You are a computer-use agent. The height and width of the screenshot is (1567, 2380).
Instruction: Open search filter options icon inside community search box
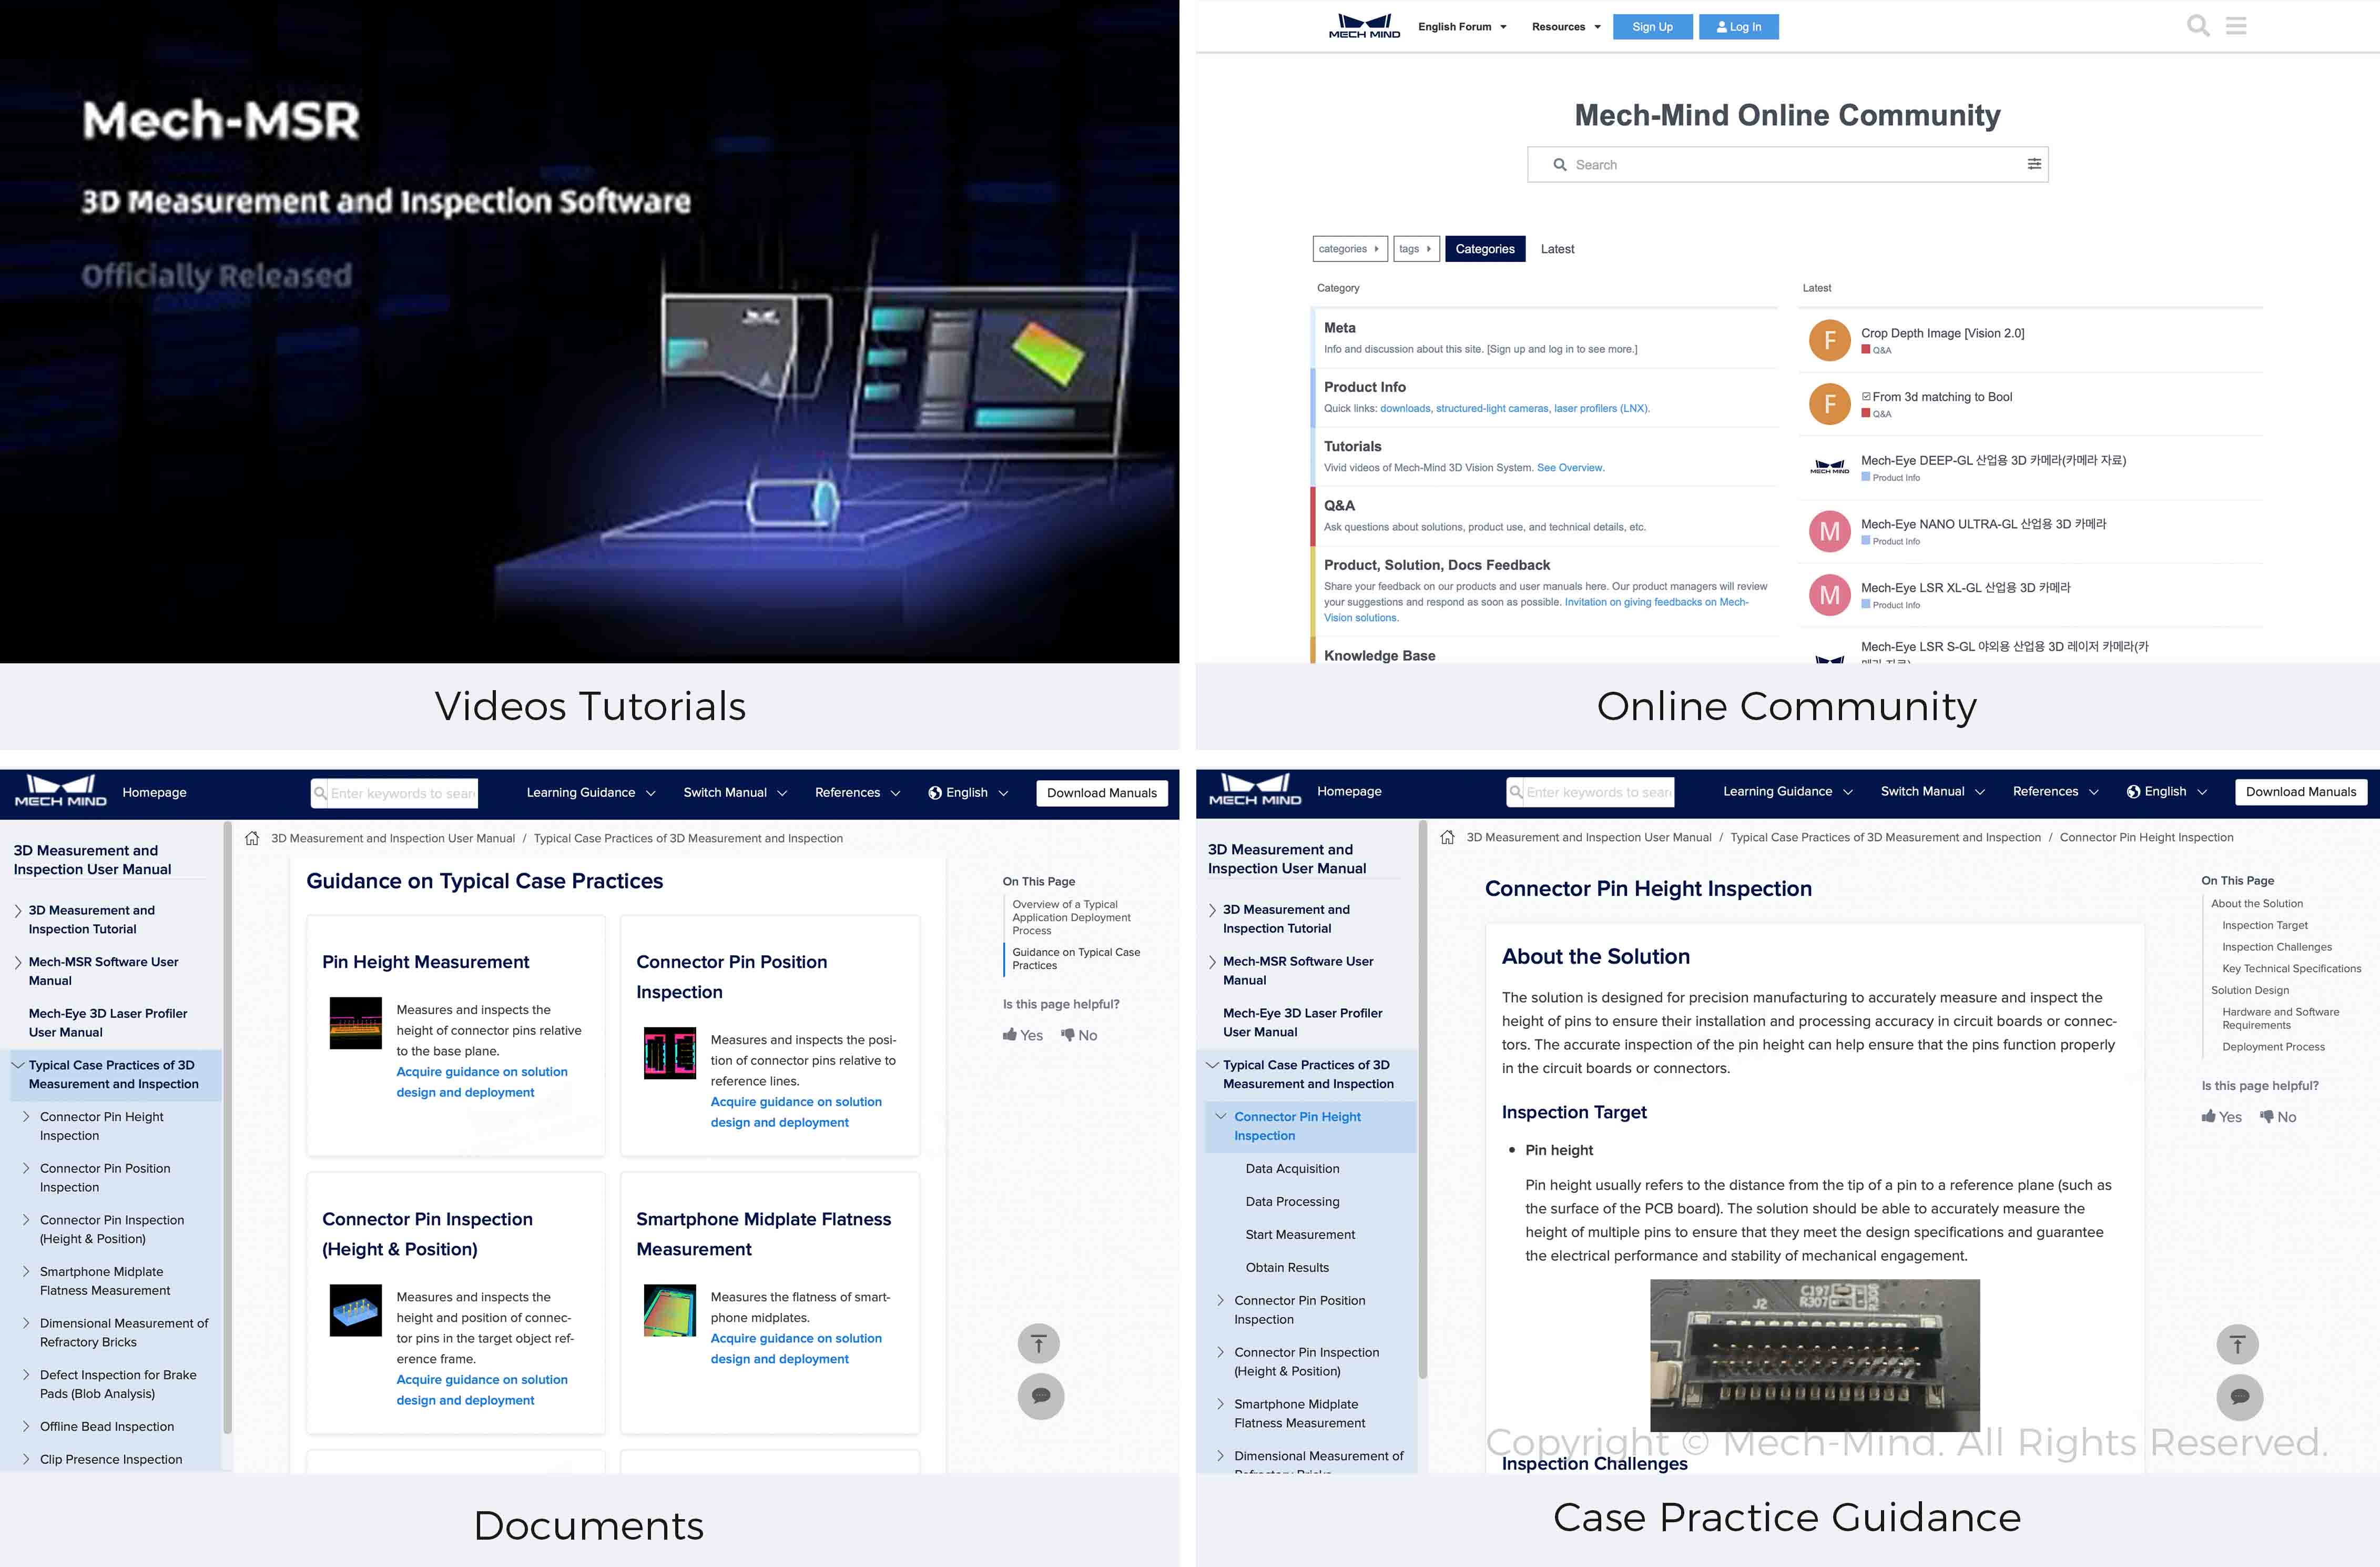2034,164
